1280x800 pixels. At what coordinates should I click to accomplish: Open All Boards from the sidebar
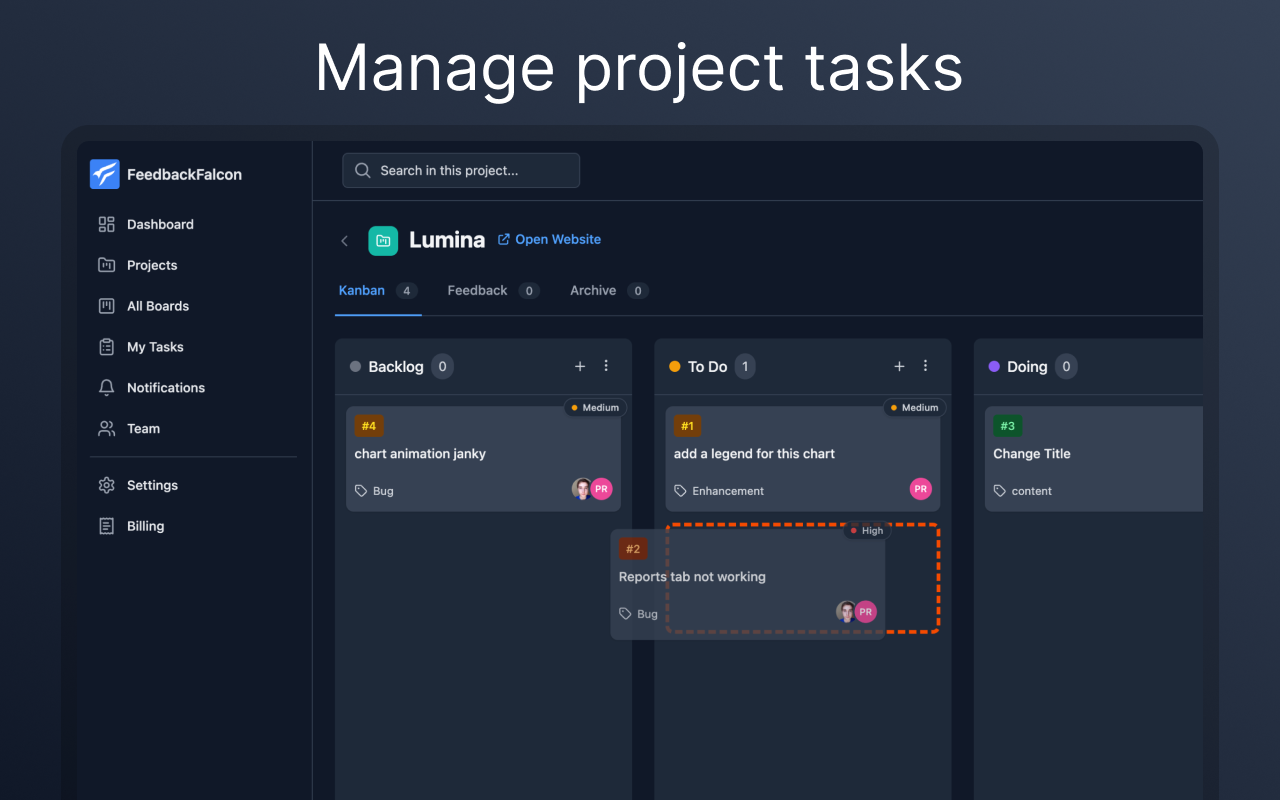point(107,306)
